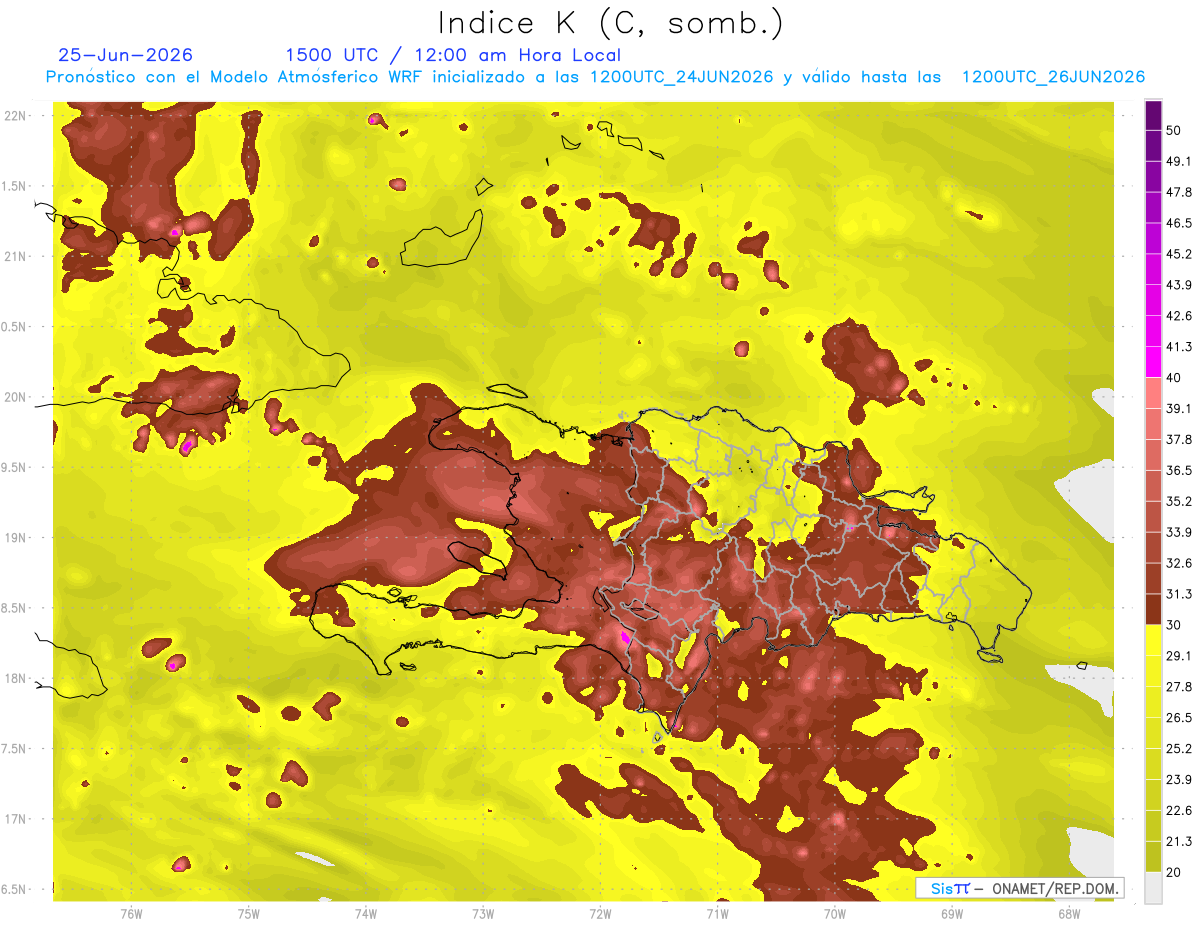Click the longitude label "69W"
The image size is (1200, 927).
951,914
